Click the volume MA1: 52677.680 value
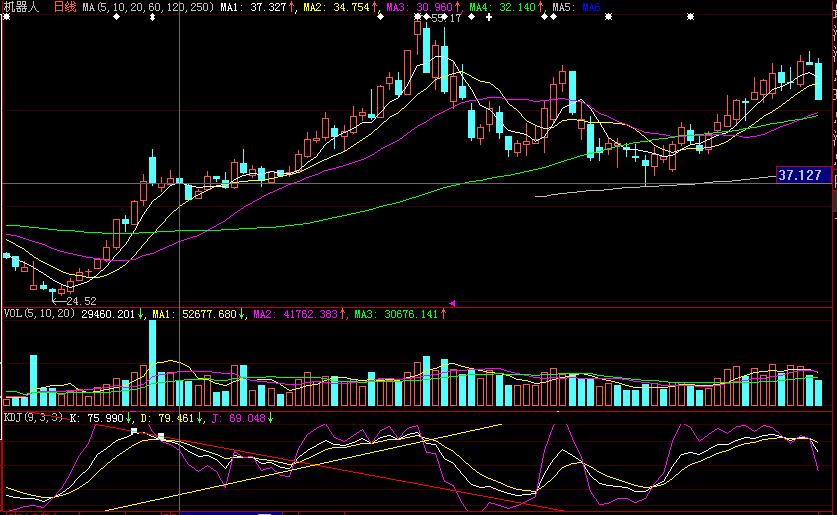Screen dimensions: 837x515 194,314
